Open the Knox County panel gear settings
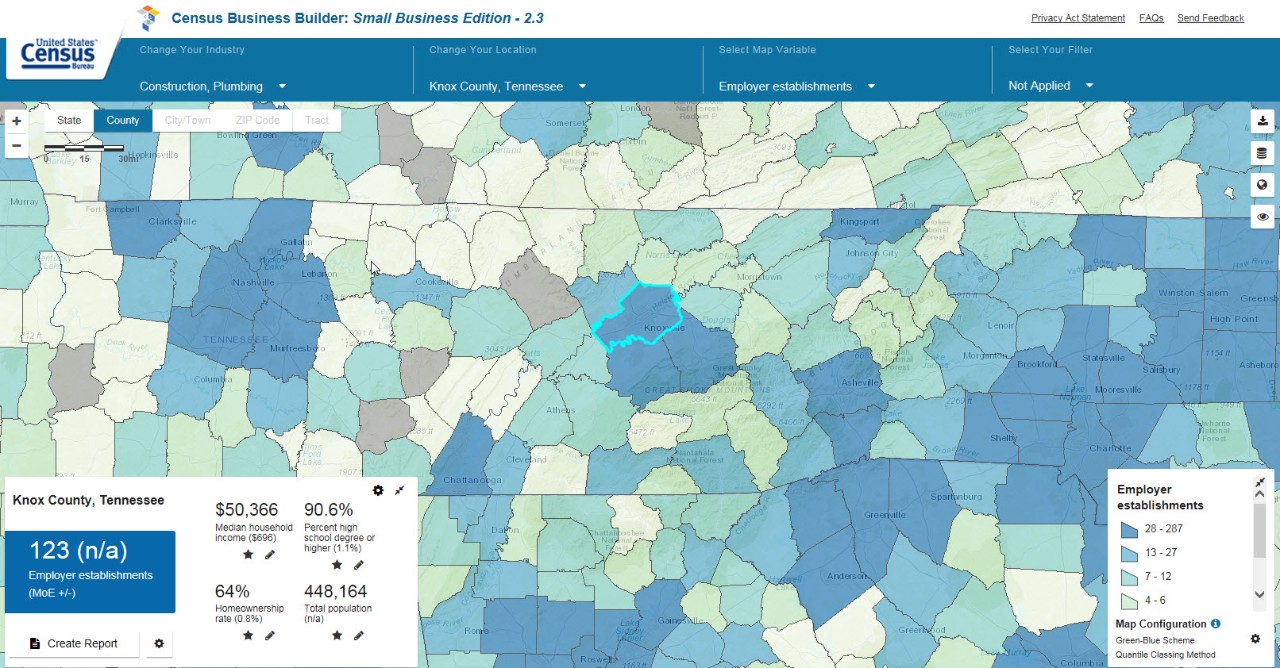Viewport: 1280px width, 668px height. (378, 490)
